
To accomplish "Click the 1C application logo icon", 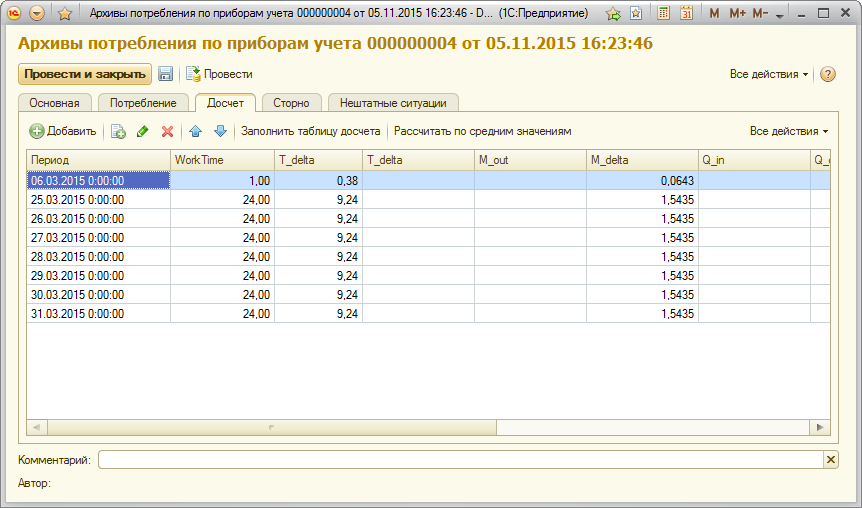I will (14, 13).
